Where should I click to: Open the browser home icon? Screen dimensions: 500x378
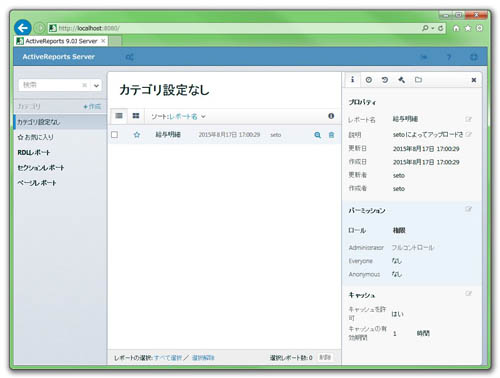point(456,28)
